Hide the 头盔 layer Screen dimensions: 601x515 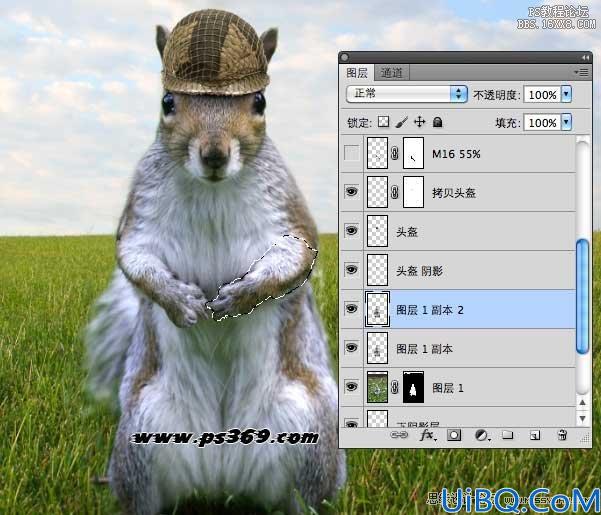(351, 230)
